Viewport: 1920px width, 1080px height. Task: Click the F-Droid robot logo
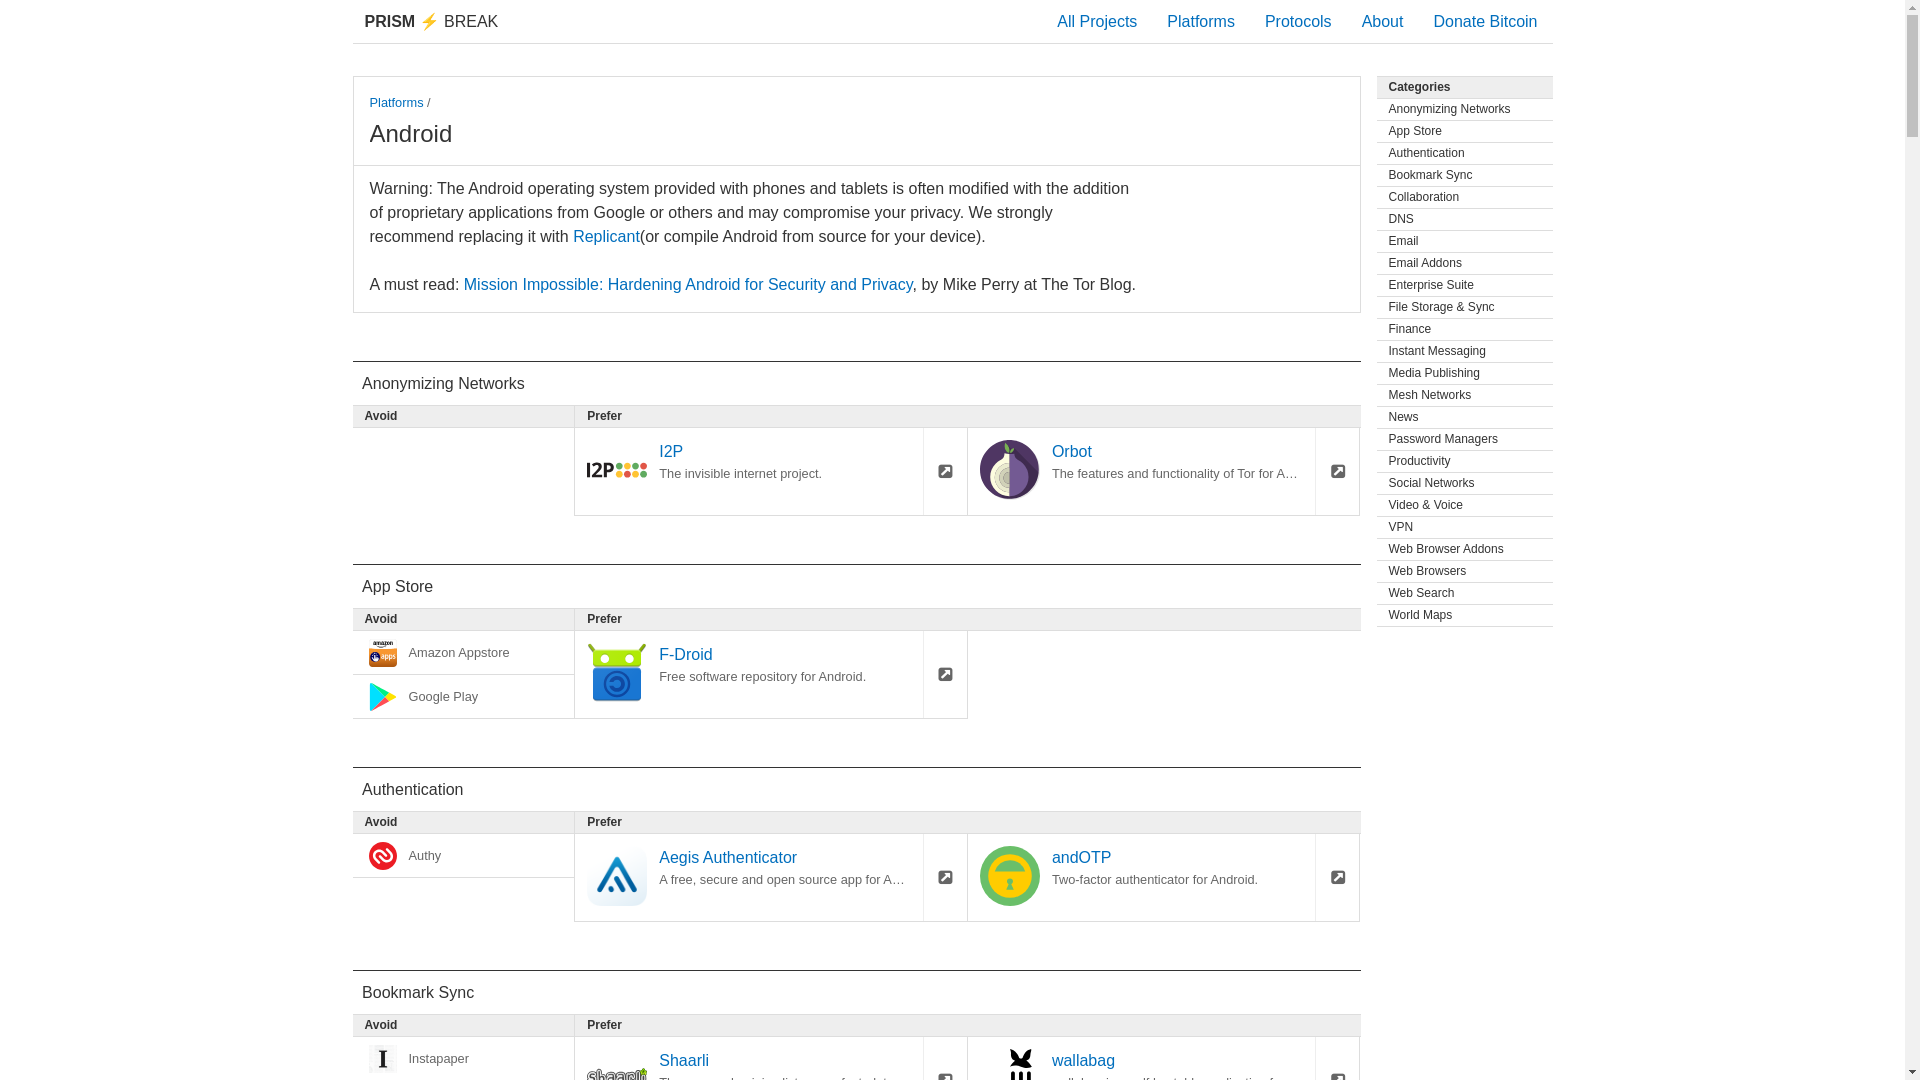pyautogui.click(x=616, y=672)
